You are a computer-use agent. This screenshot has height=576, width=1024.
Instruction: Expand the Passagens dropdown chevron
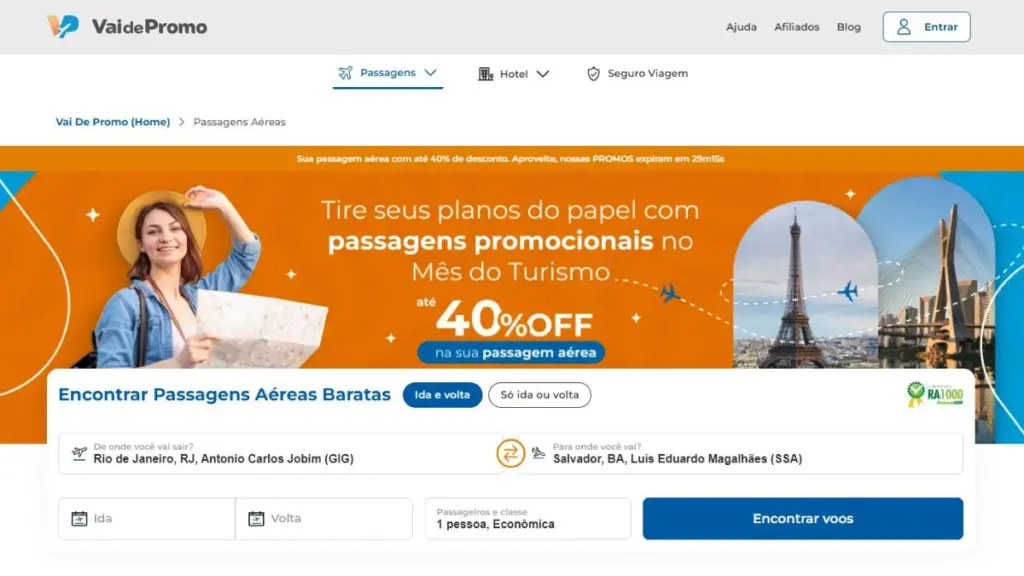click(x=430, y=72)
